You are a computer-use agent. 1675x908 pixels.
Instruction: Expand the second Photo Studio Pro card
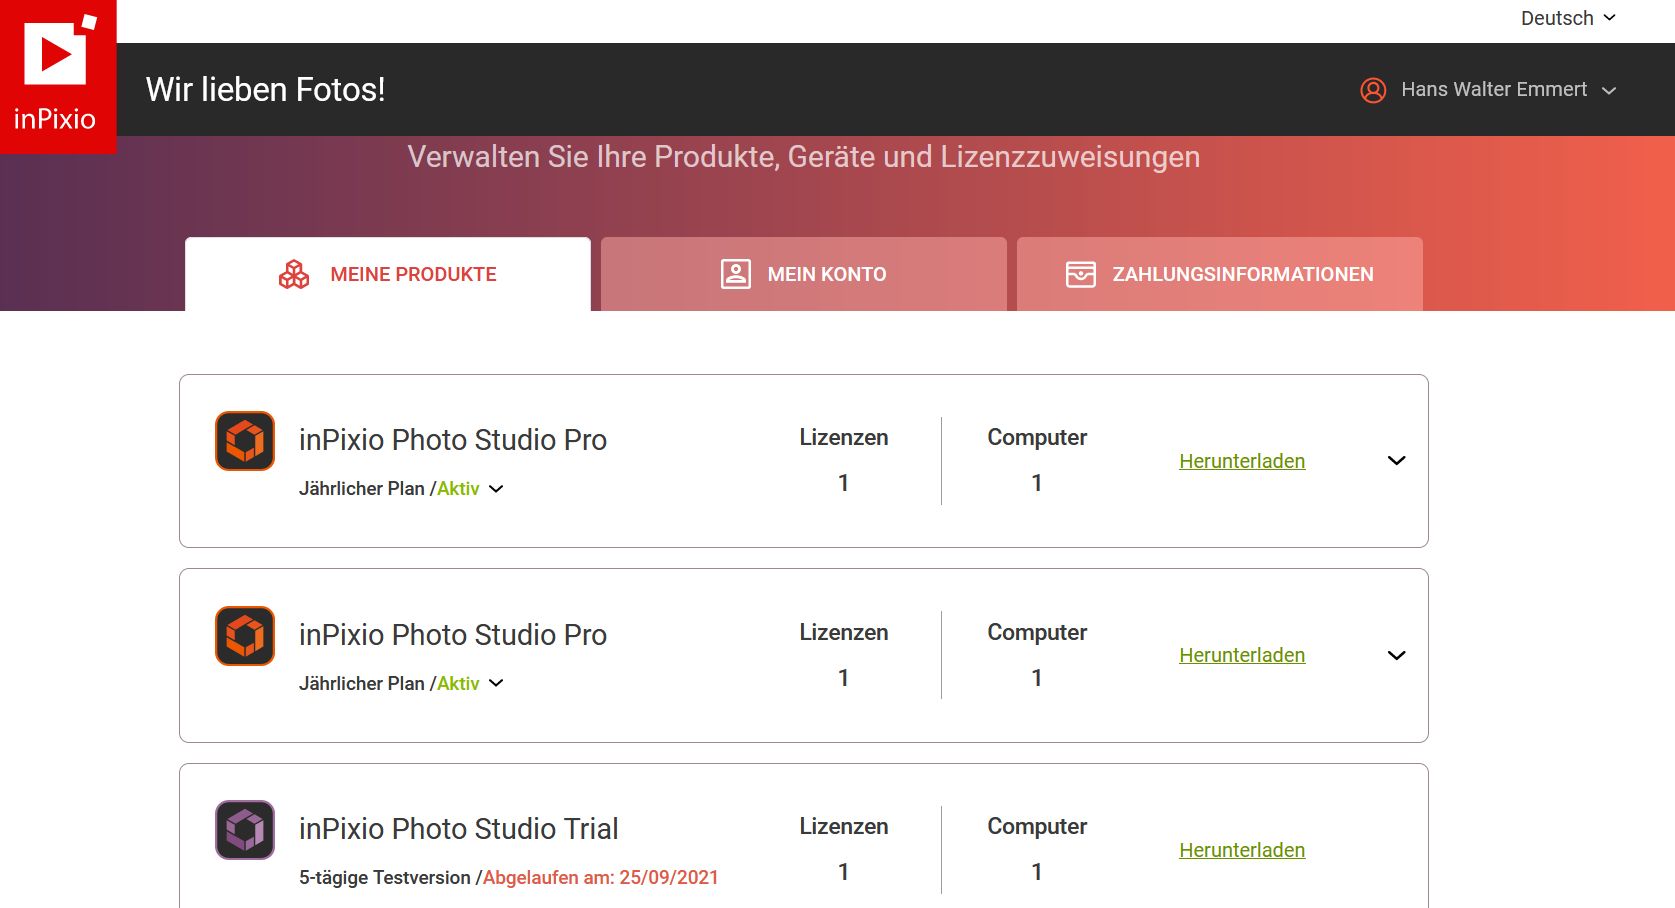pos(1397,656)
